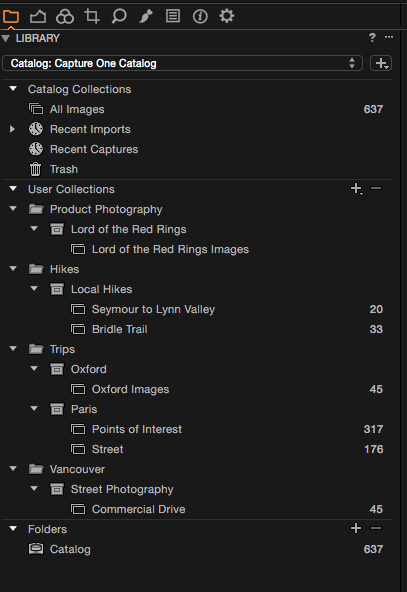
Task: Remove folder with Folders minus button
Action: pos(376,528)
